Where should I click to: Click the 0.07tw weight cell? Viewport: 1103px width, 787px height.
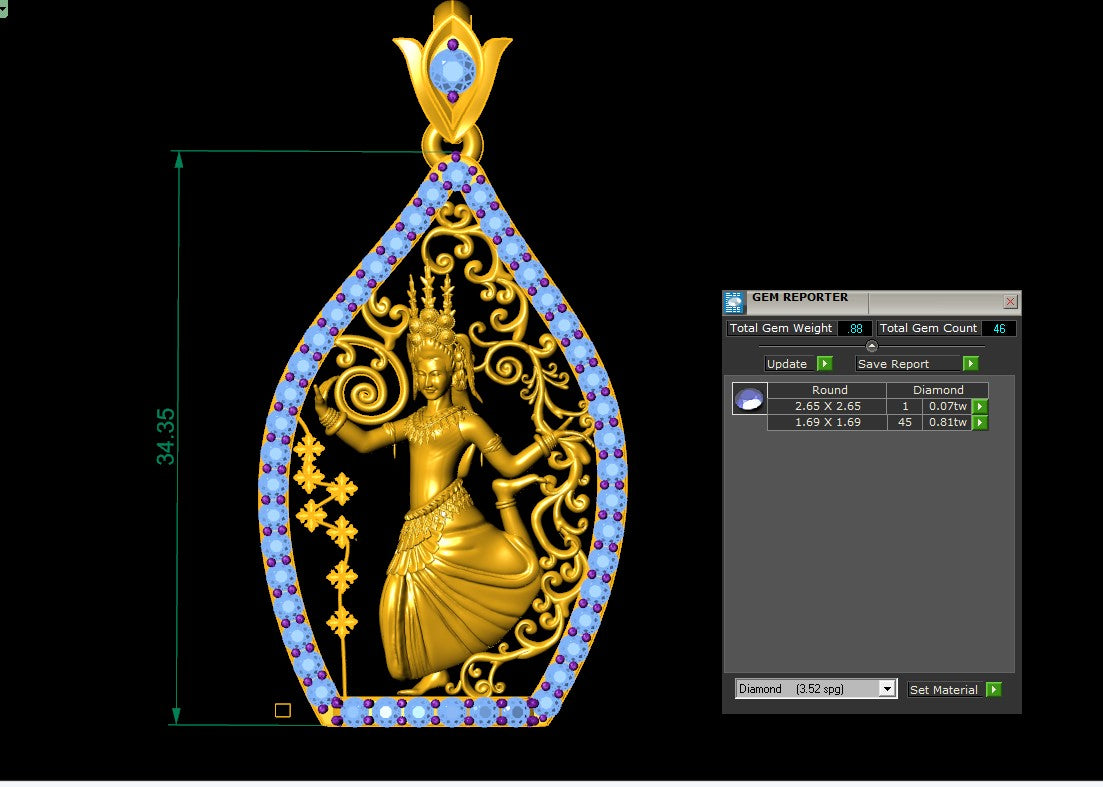point(947,407)
